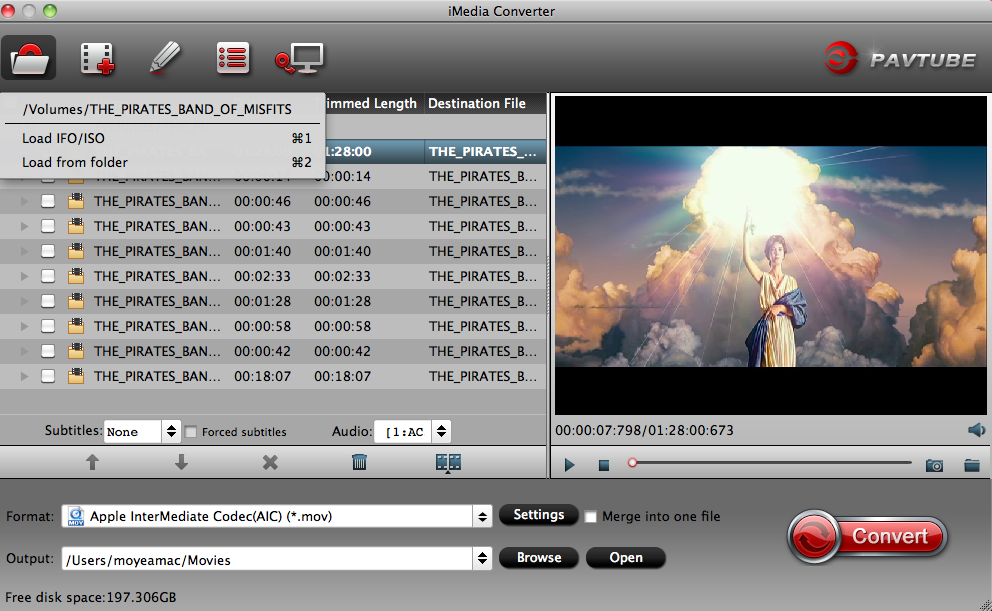Check the title with length 00:01:28

click(x=48, y=301)
